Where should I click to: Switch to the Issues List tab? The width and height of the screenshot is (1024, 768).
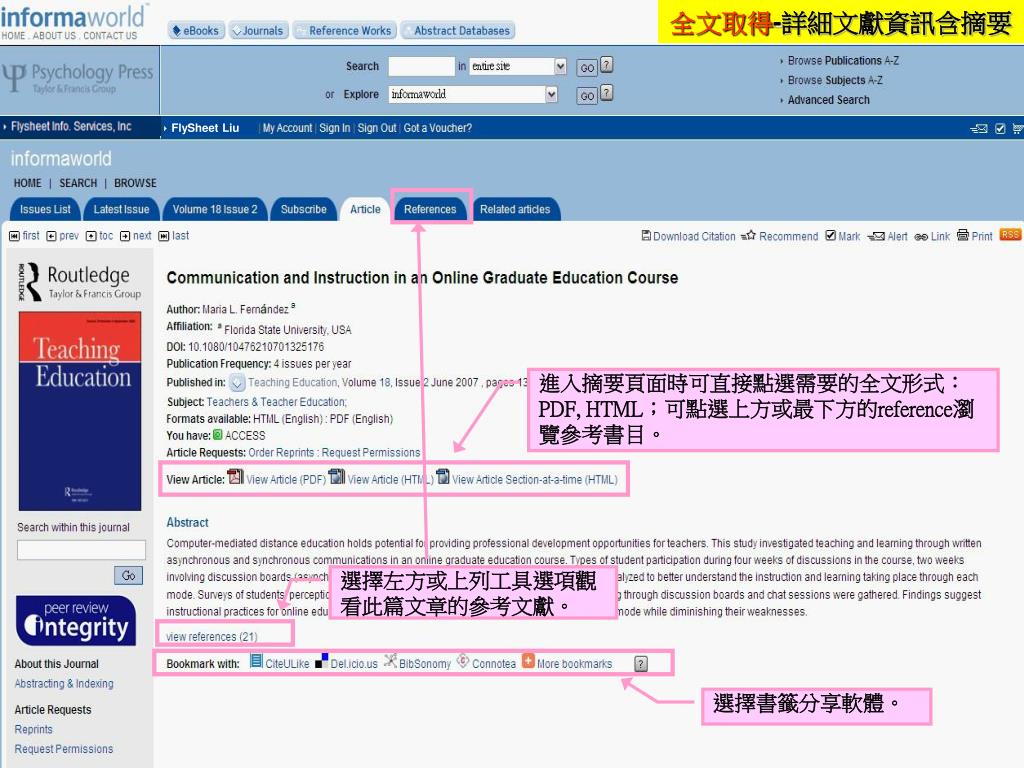point(45,209)
